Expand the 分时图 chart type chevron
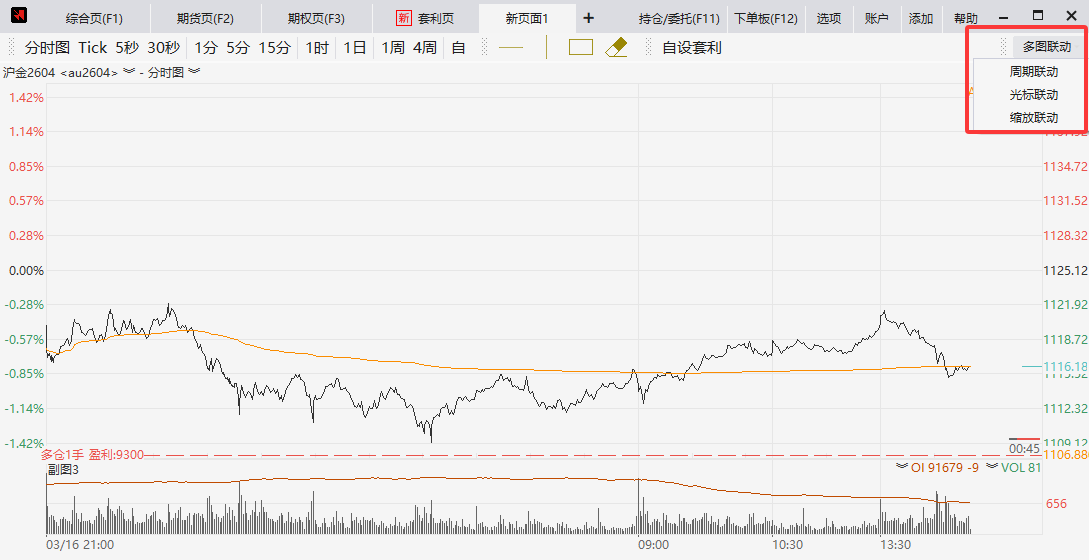1089x560 pixels. pyautogui.click(x=194, y=72)
